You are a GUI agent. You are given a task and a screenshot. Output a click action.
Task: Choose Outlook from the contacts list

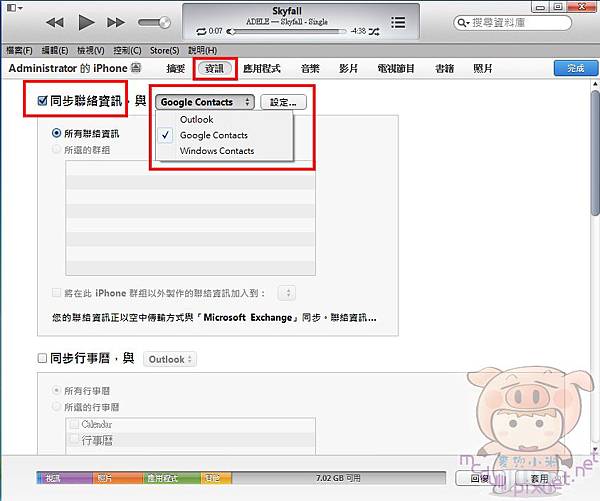point(225,119)
